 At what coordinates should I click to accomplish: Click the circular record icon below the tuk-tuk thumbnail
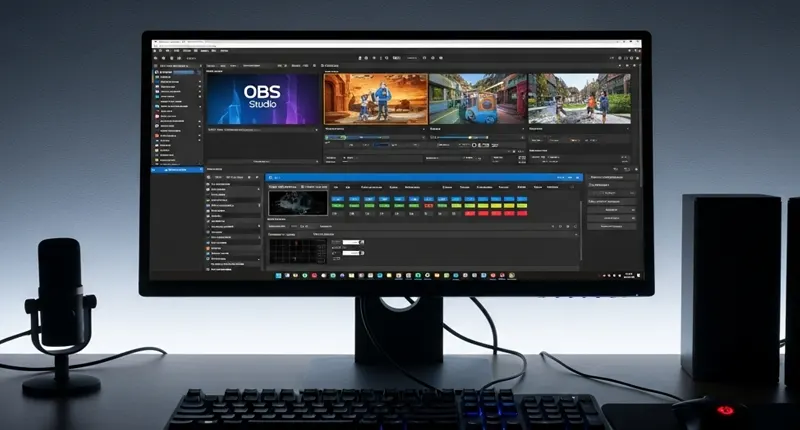pos(474,145)
